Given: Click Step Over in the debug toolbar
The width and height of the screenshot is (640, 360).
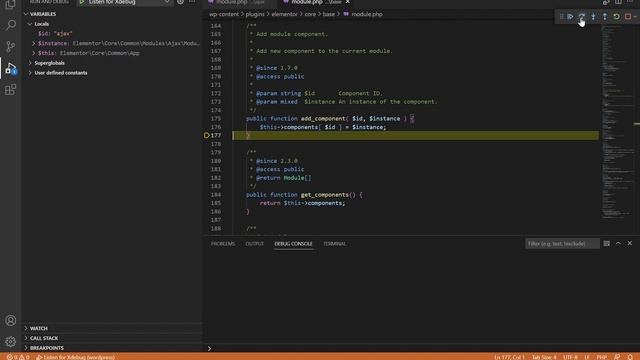Looking at the screenshot, I should [x=582, y=17].
